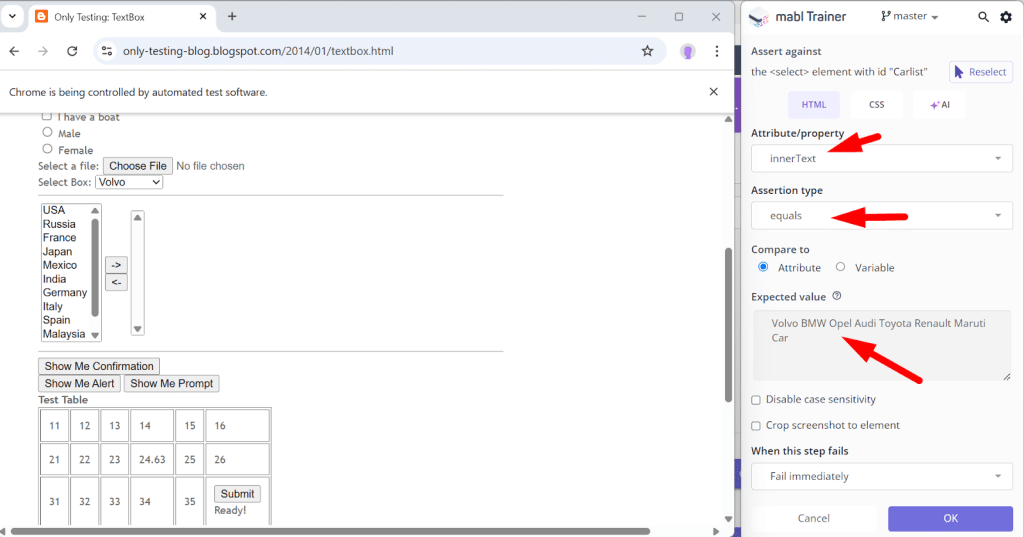Click the Expected value text area
Viewport: 1024px width, 537px height.
coord(882,345)
